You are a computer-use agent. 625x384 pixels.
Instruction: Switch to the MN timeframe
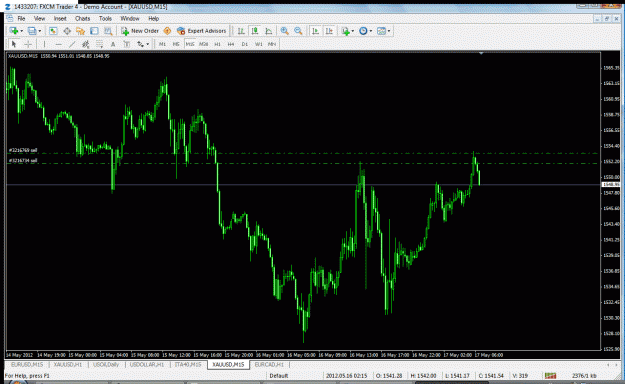pos(272,44)
